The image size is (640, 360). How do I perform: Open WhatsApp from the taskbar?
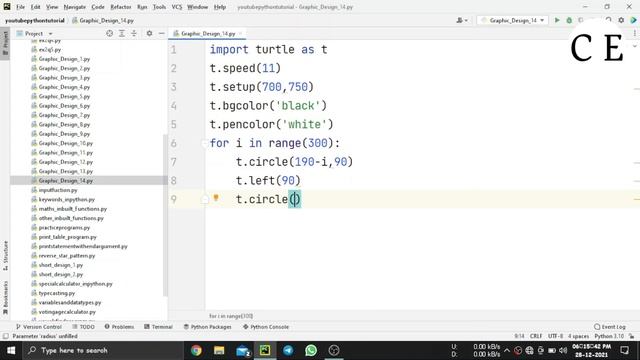point(311,350)
